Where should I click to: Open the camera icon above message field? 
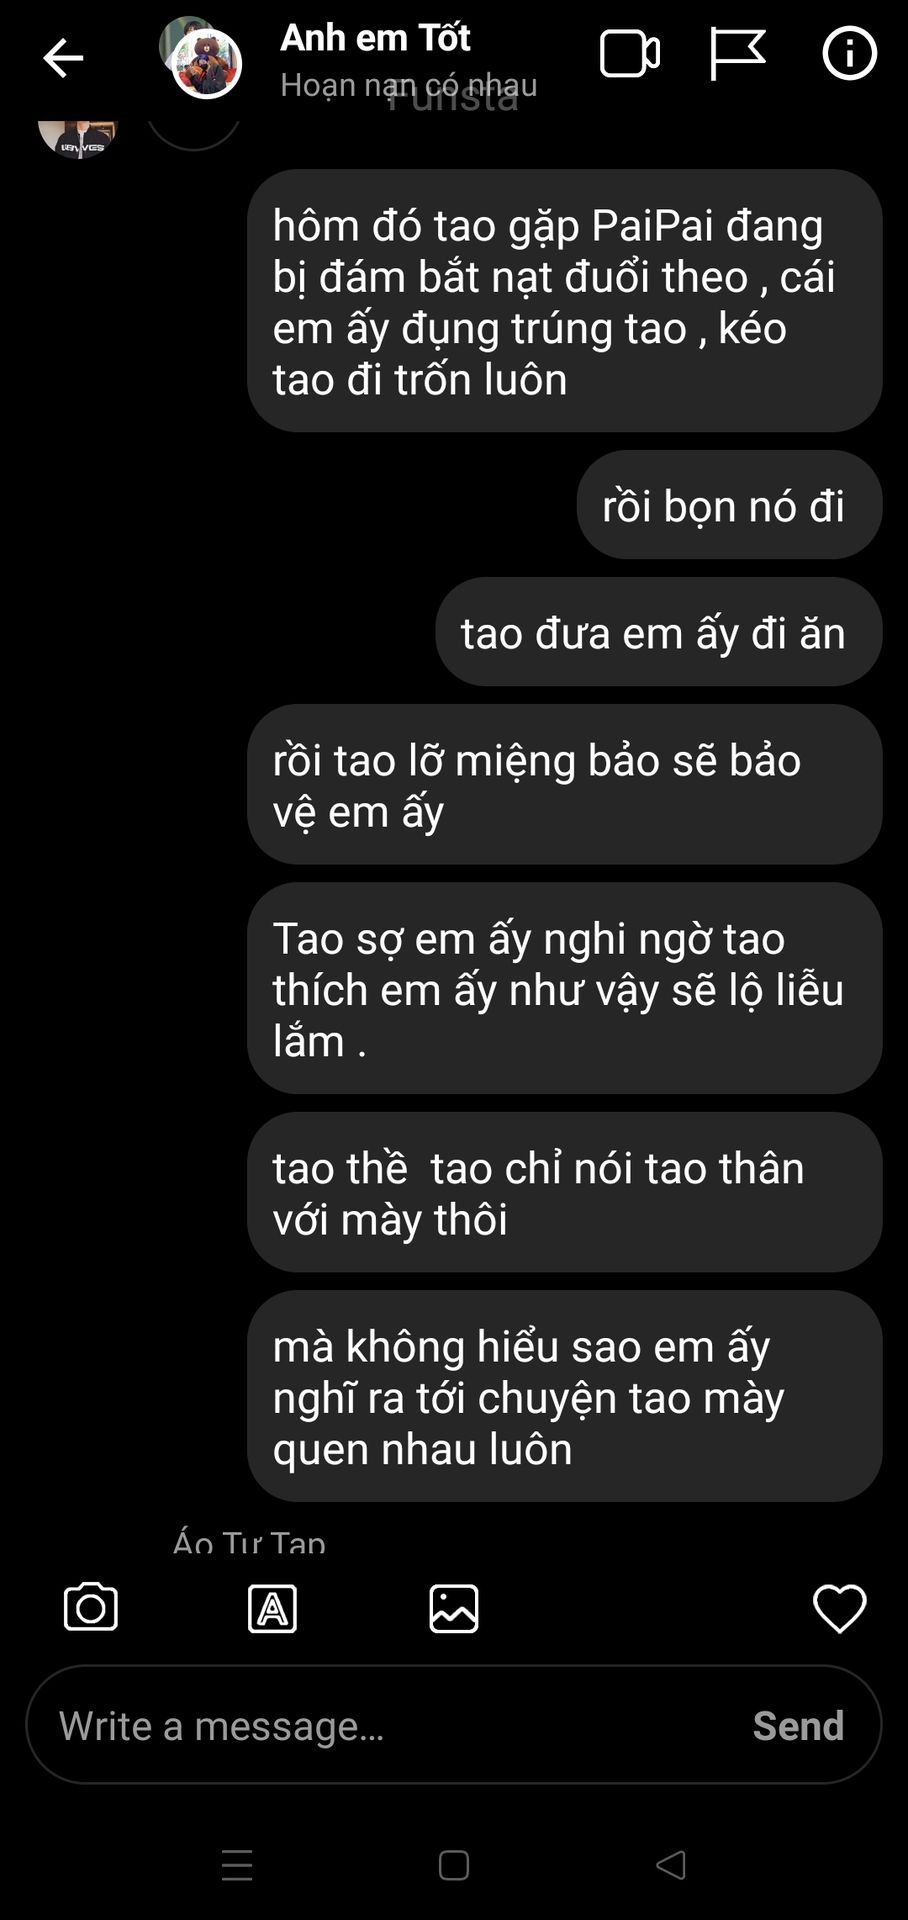(x=91, y=1608)
